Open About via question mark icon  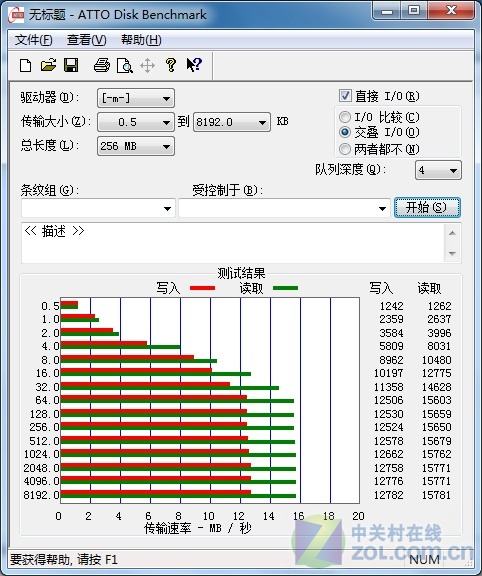click(x=170, y=65)
